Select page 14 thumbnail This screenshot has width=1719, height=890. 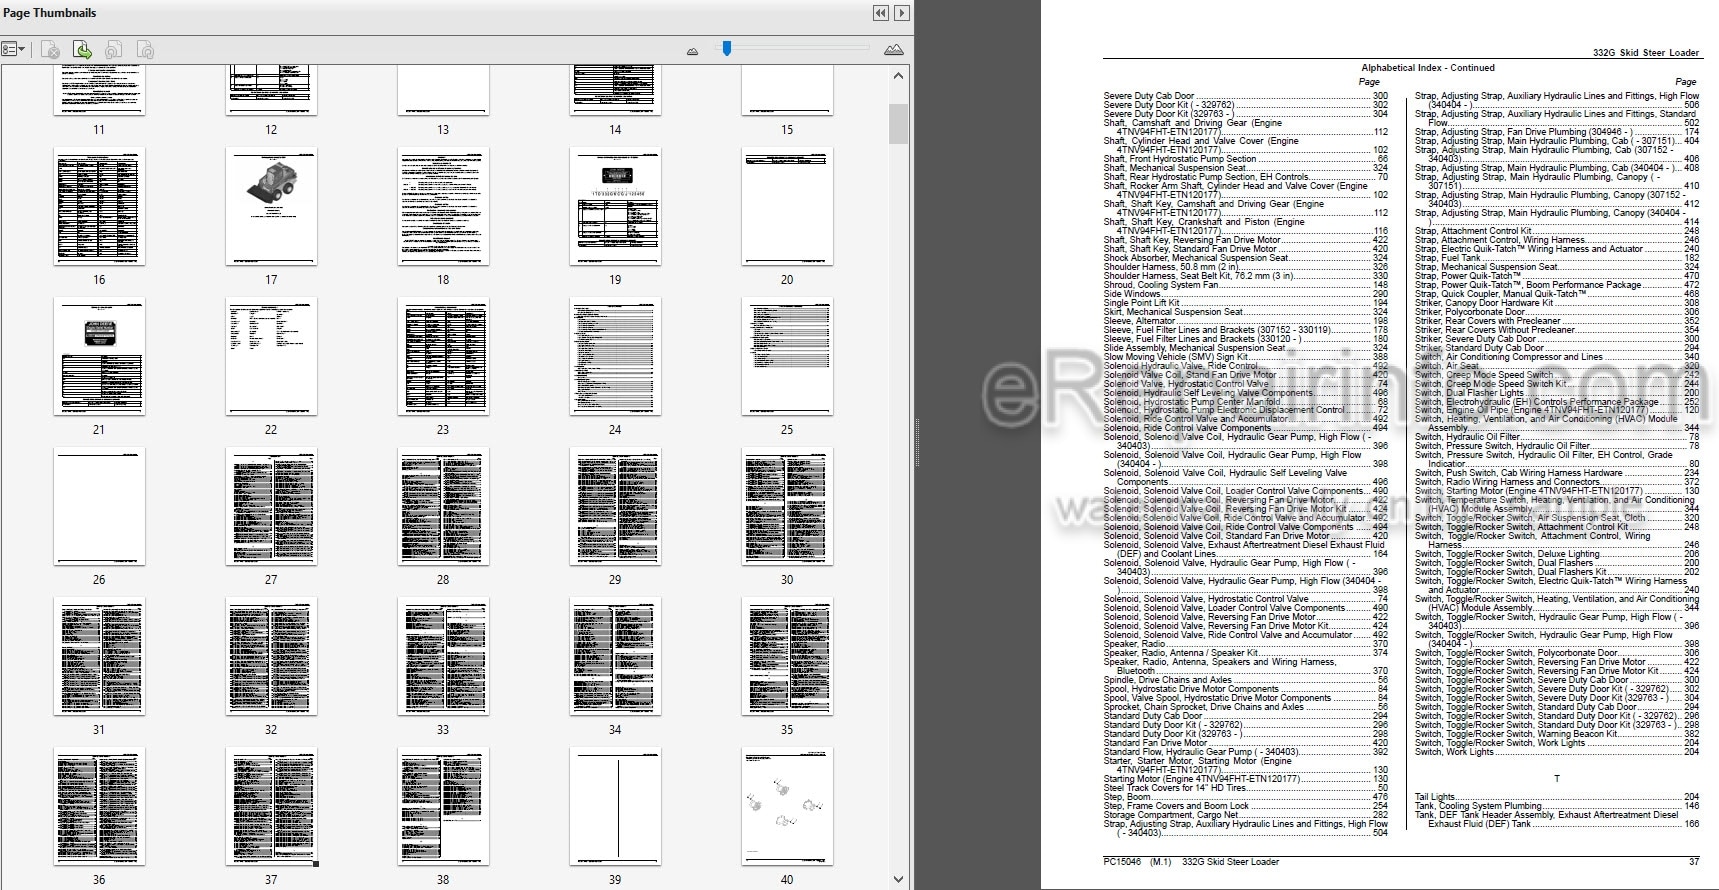pyautogui.click(x=615, y=91)
